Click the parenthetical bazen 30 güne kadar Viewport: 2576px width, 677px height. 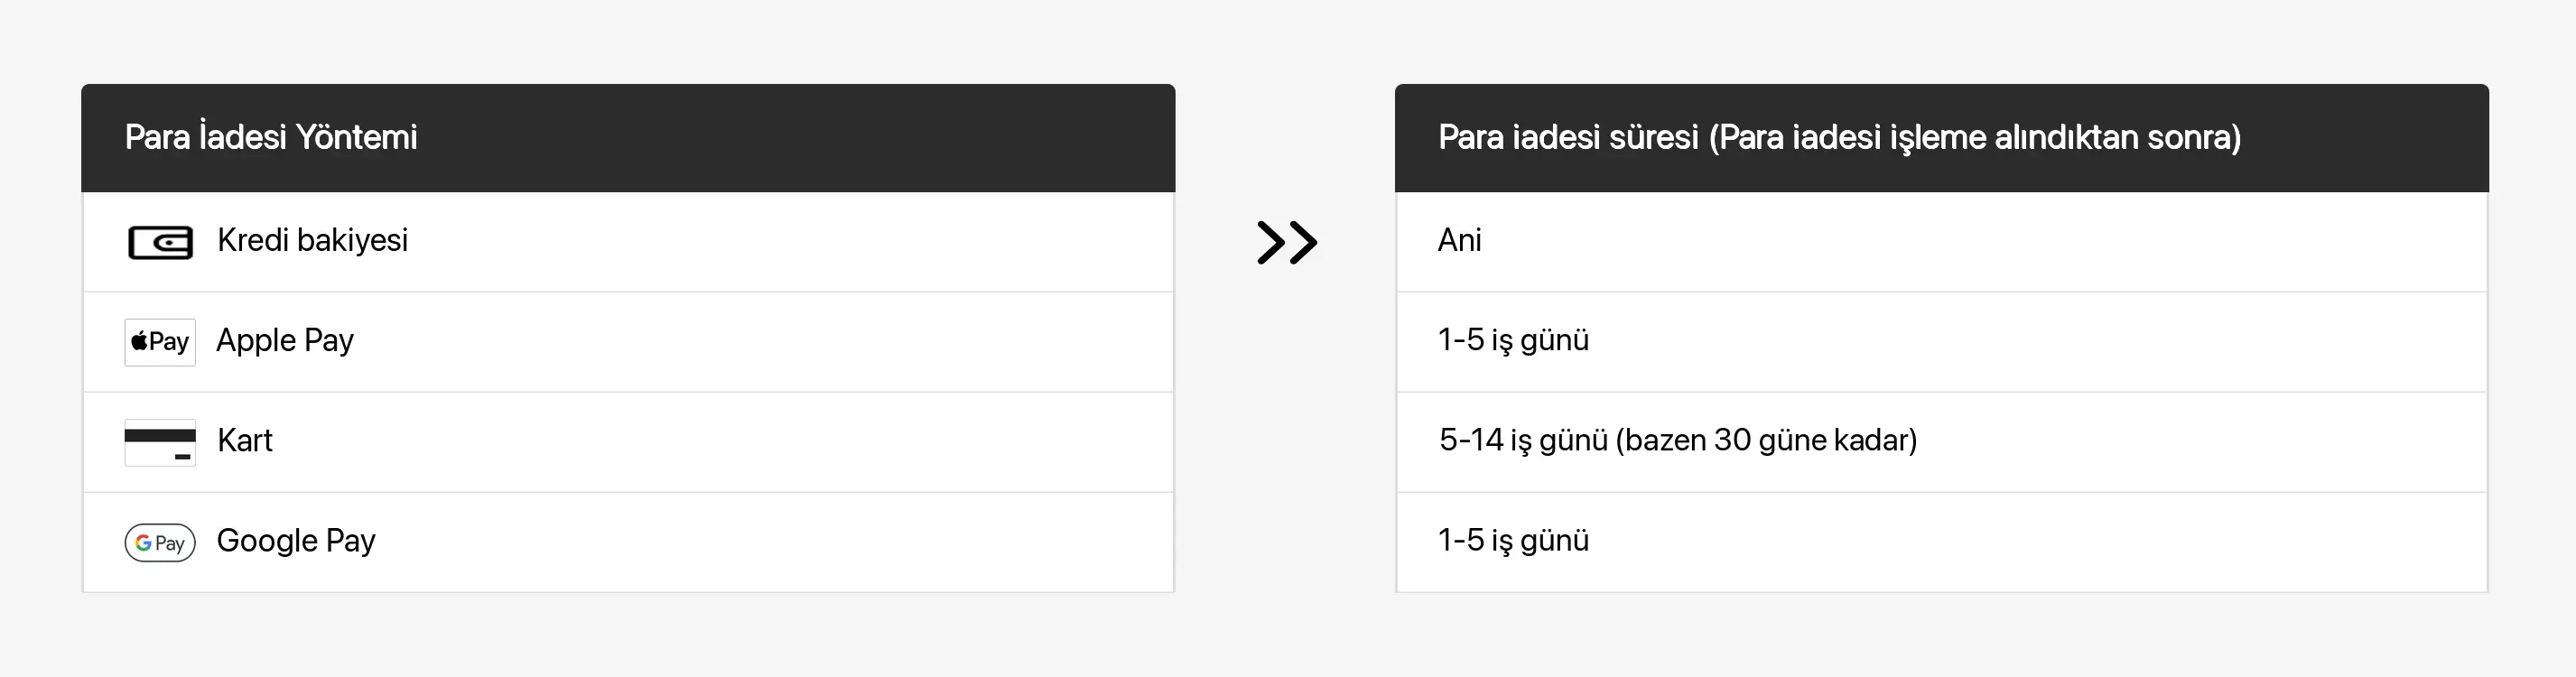coord(1767,440)
